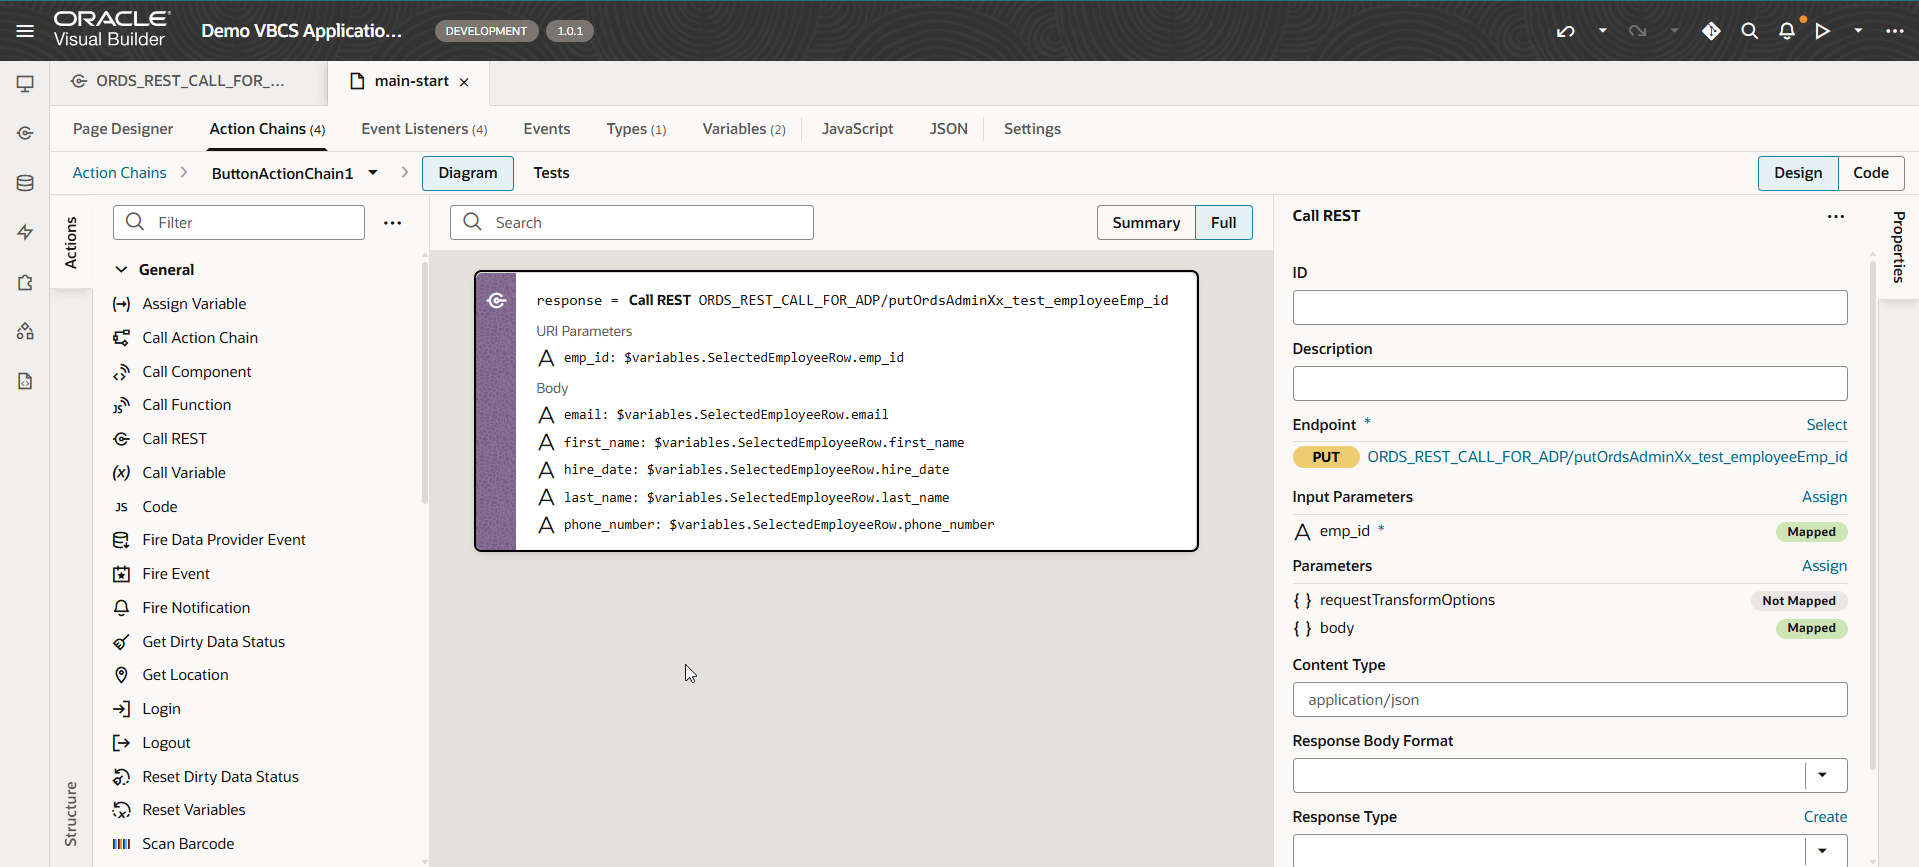Viewport: 1919px width, 867px height.
Task: Toggle to Code editor mode
Action: 1870,173
